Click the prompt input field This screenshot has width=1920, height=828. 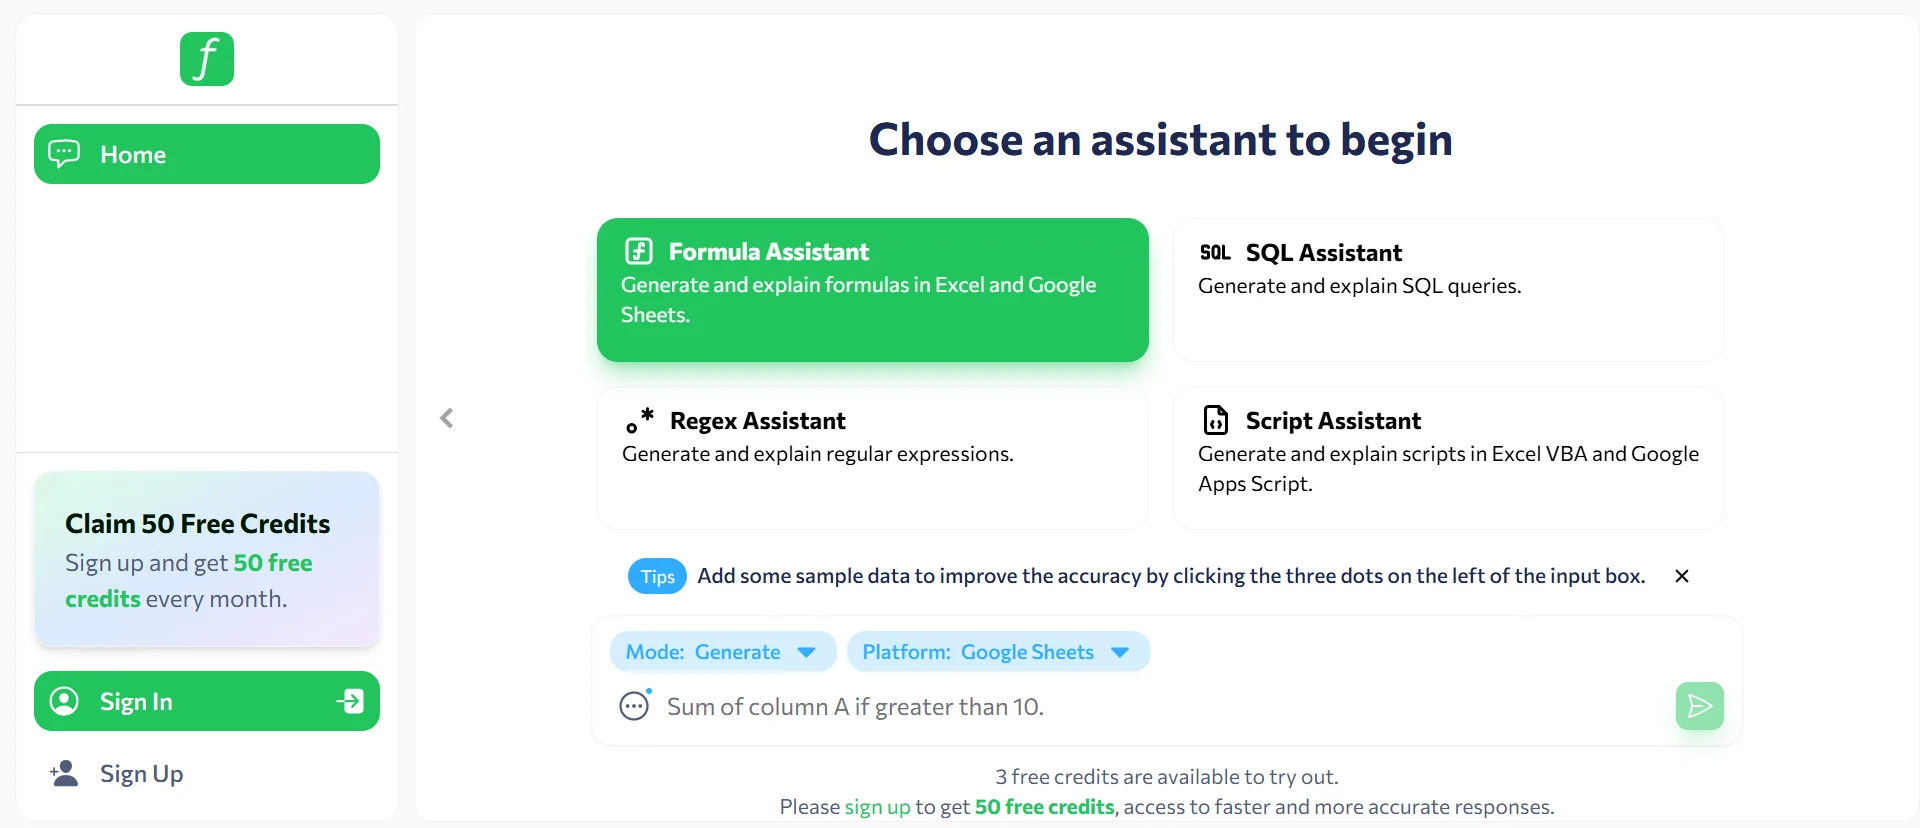(x=1100, y=706)
